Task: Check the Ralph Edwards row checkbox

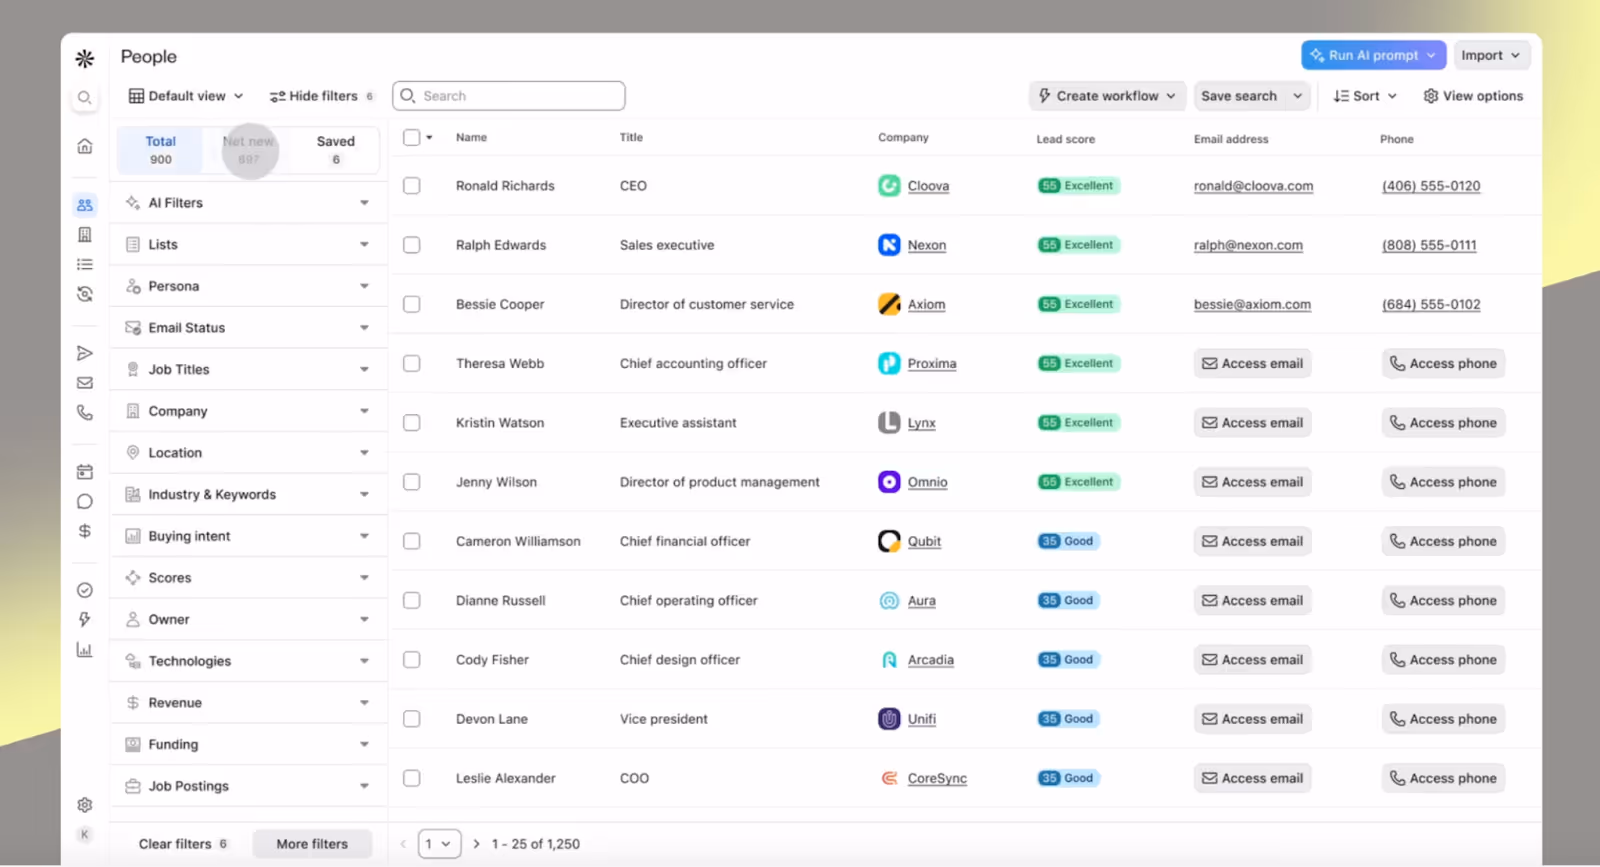Action: (x=411, y=245)
